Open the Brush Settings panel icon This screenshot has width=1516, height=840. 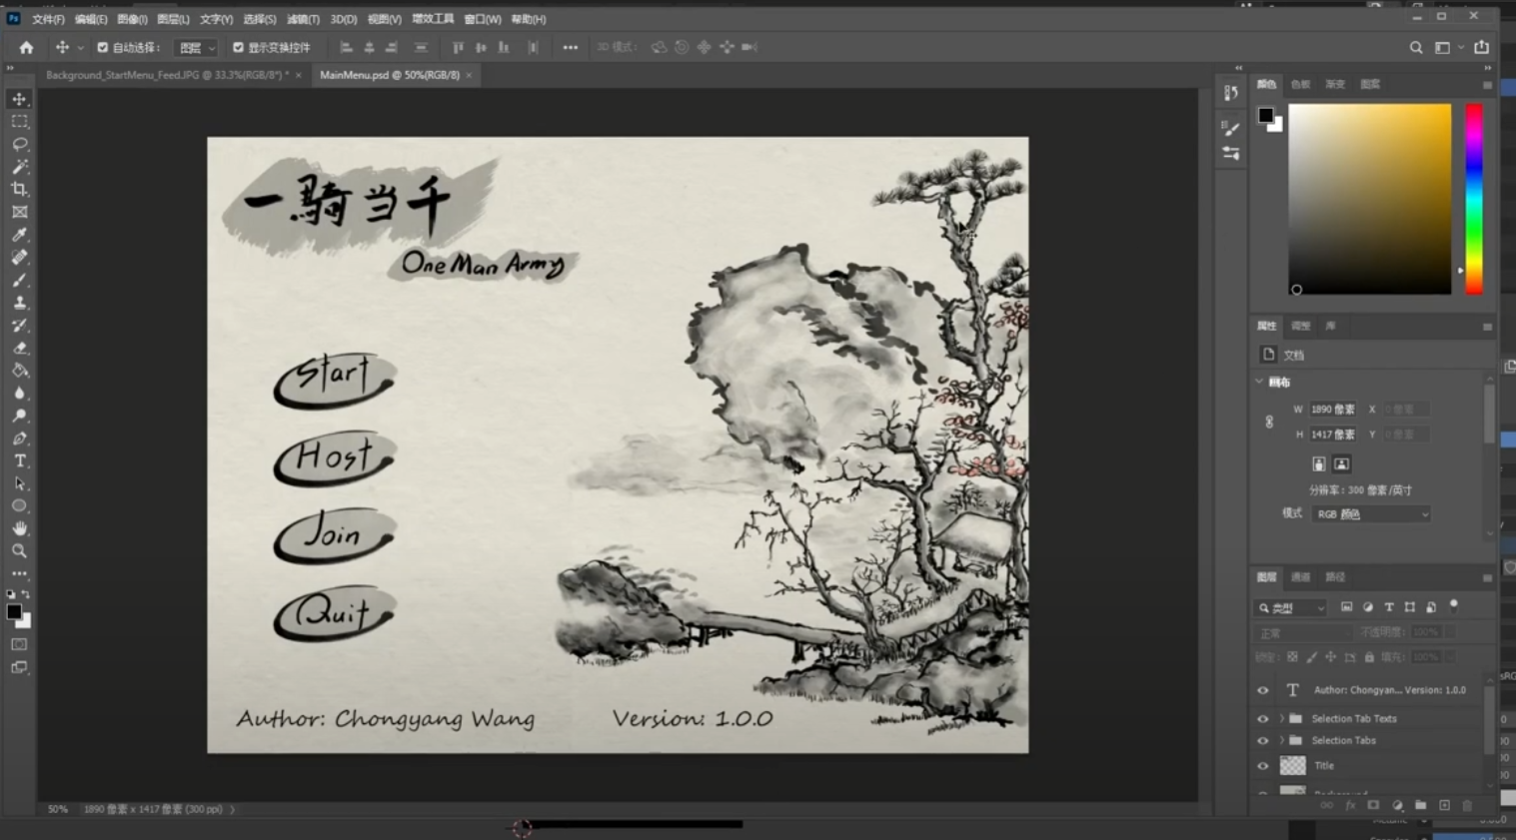pyautogui.click(x=1231, y=128)
